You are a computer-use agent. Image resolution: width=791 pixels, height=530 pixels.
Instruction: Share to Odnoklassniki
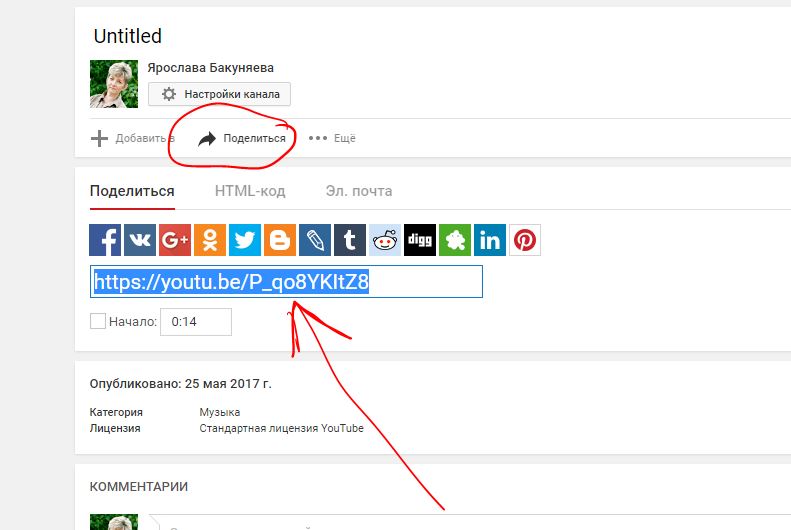pos(210,240)
